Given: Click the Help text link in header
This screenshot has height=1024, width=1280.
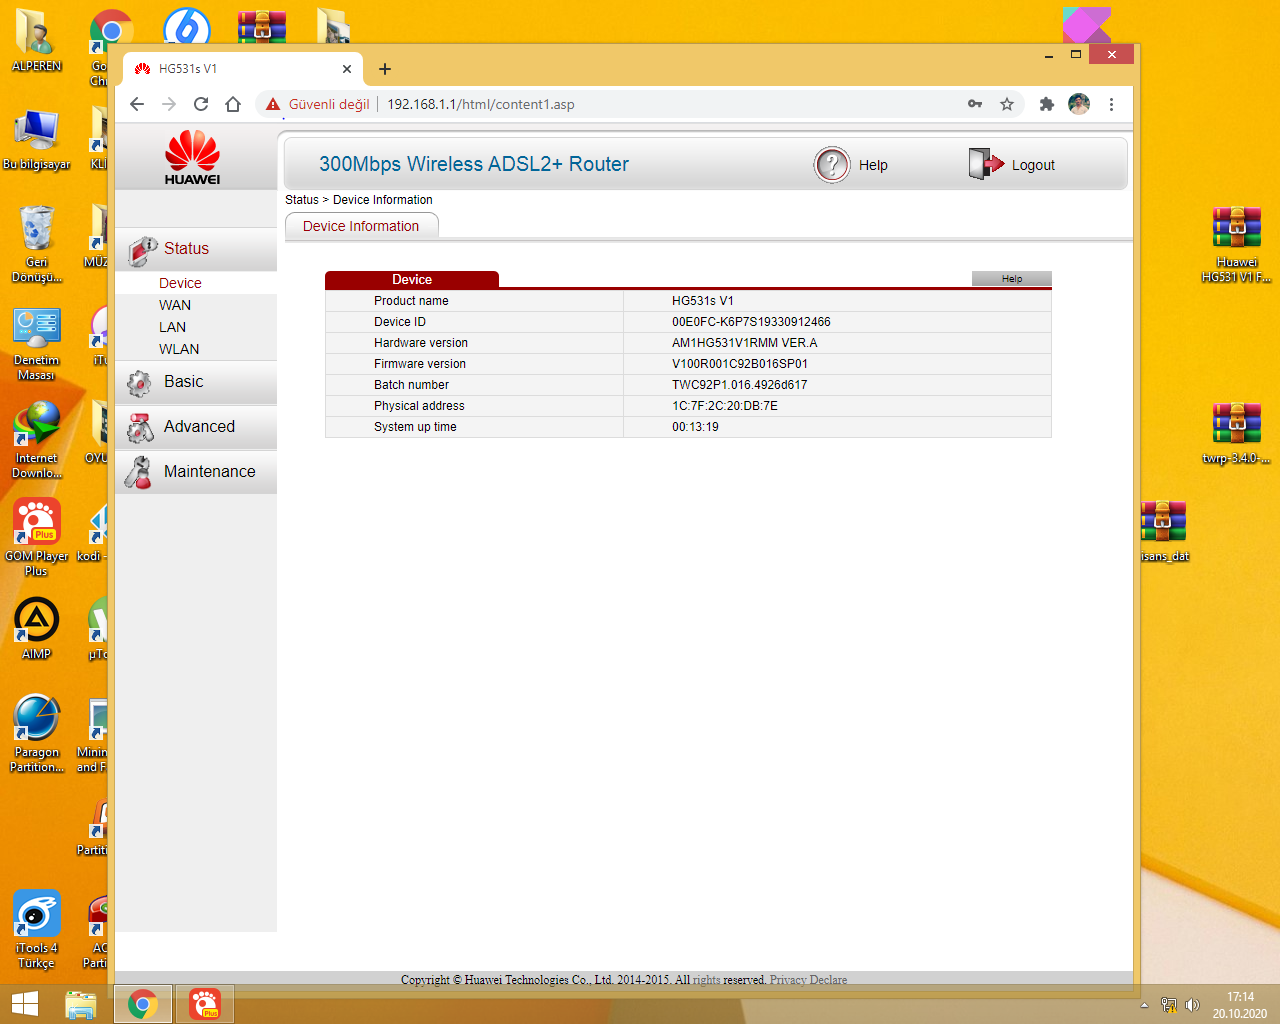Looking at the screenshot, I should [873, 165].
